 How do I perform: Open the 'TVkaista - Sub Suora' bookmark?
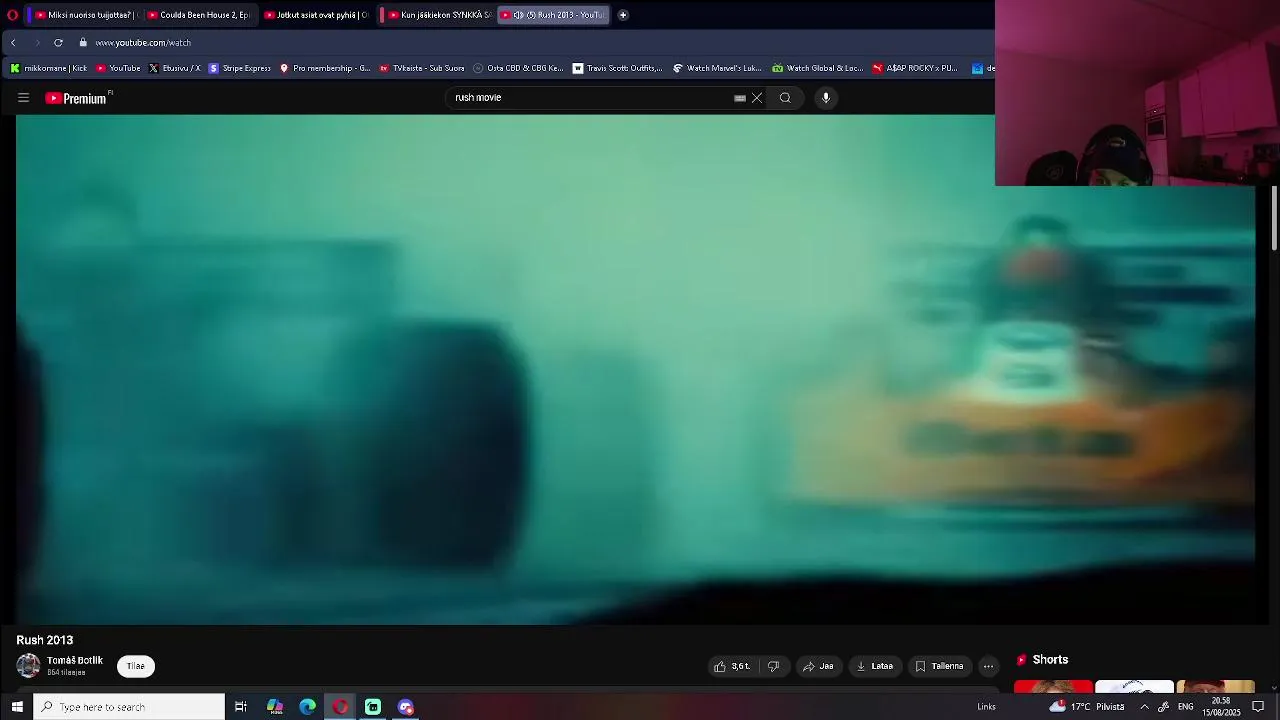point(421,68)
